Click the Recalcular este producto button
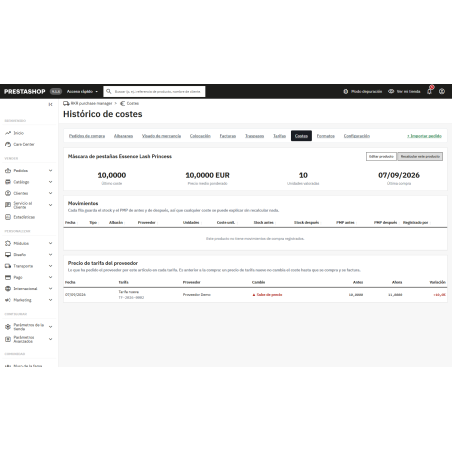The image size is (452, 452). (x=420, y=157)
